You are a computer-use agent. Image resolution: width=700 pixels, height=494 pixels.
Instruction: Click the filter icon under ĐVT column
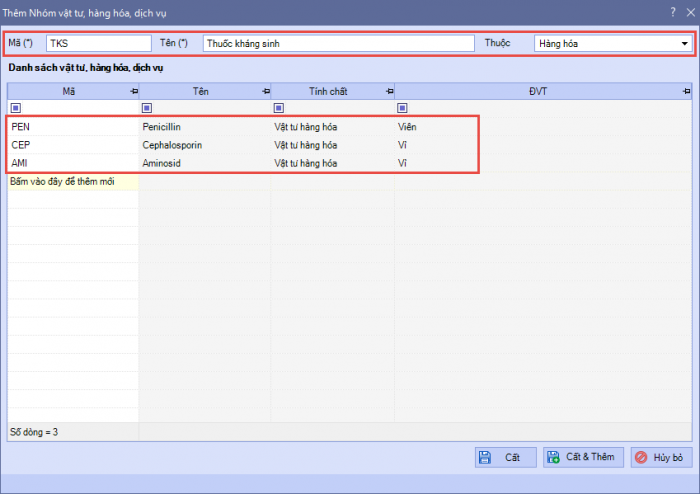coord(402,108)
